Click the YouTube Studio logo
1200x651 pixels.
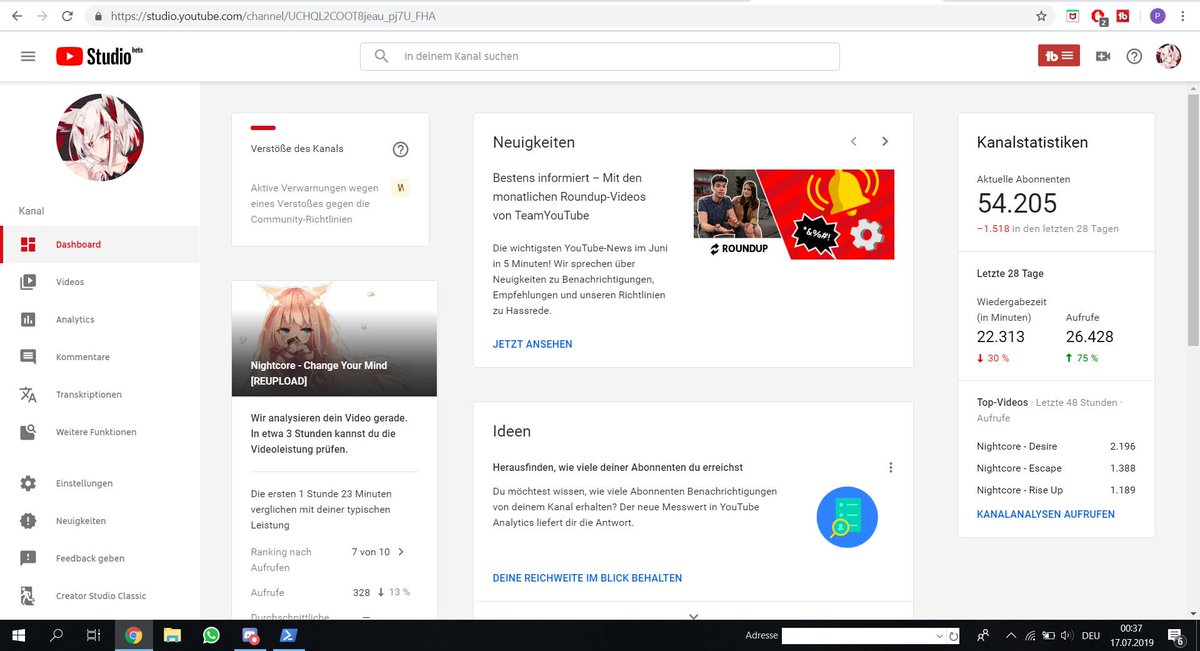click(99, 56)
